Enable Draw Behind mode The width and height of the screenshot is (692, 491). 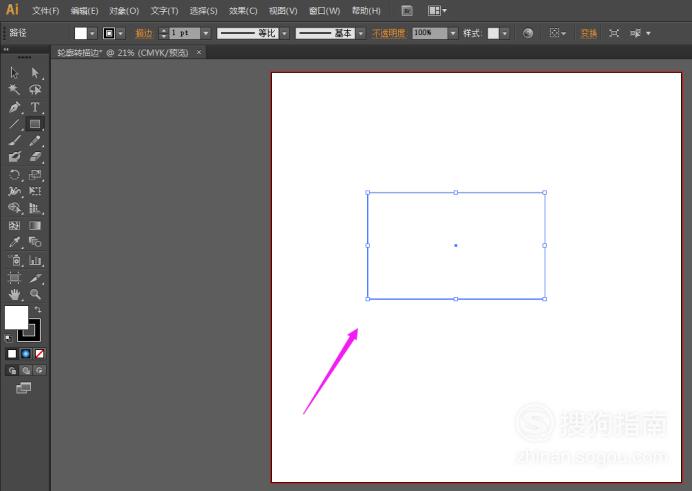click(x=26, y=371)
